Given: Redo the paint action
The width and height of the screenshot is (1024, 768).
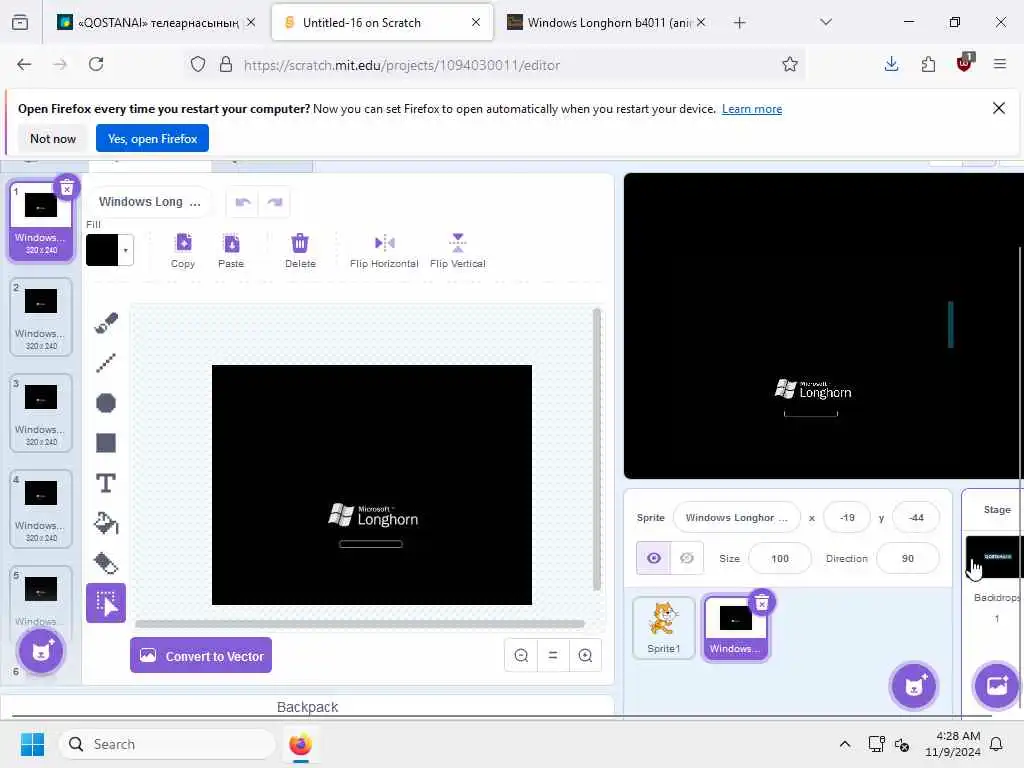Looking at the screenshot, I should coord(275,202).
